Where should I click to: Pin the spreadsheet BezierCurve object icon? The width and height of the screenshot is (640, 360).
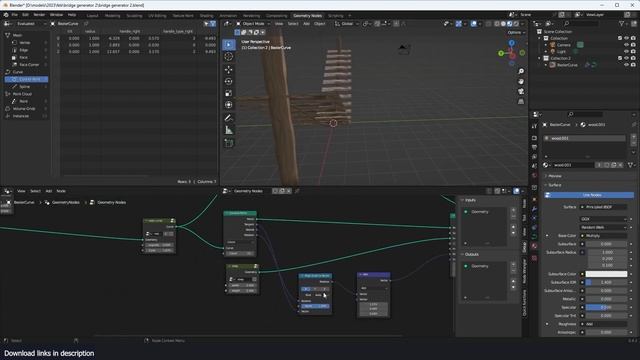[x=86, y=24]
